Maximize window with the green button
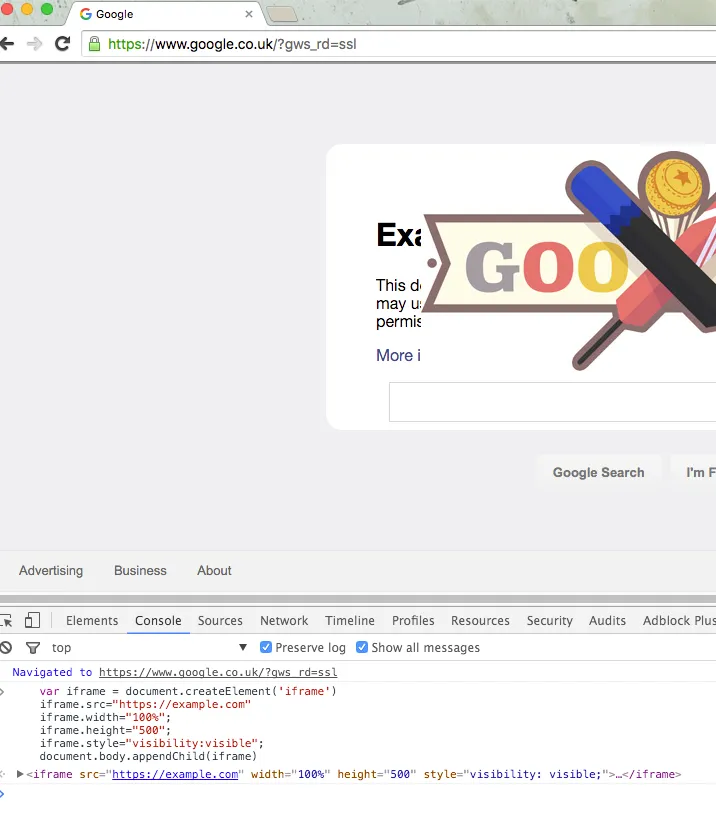 coord(47,9)
